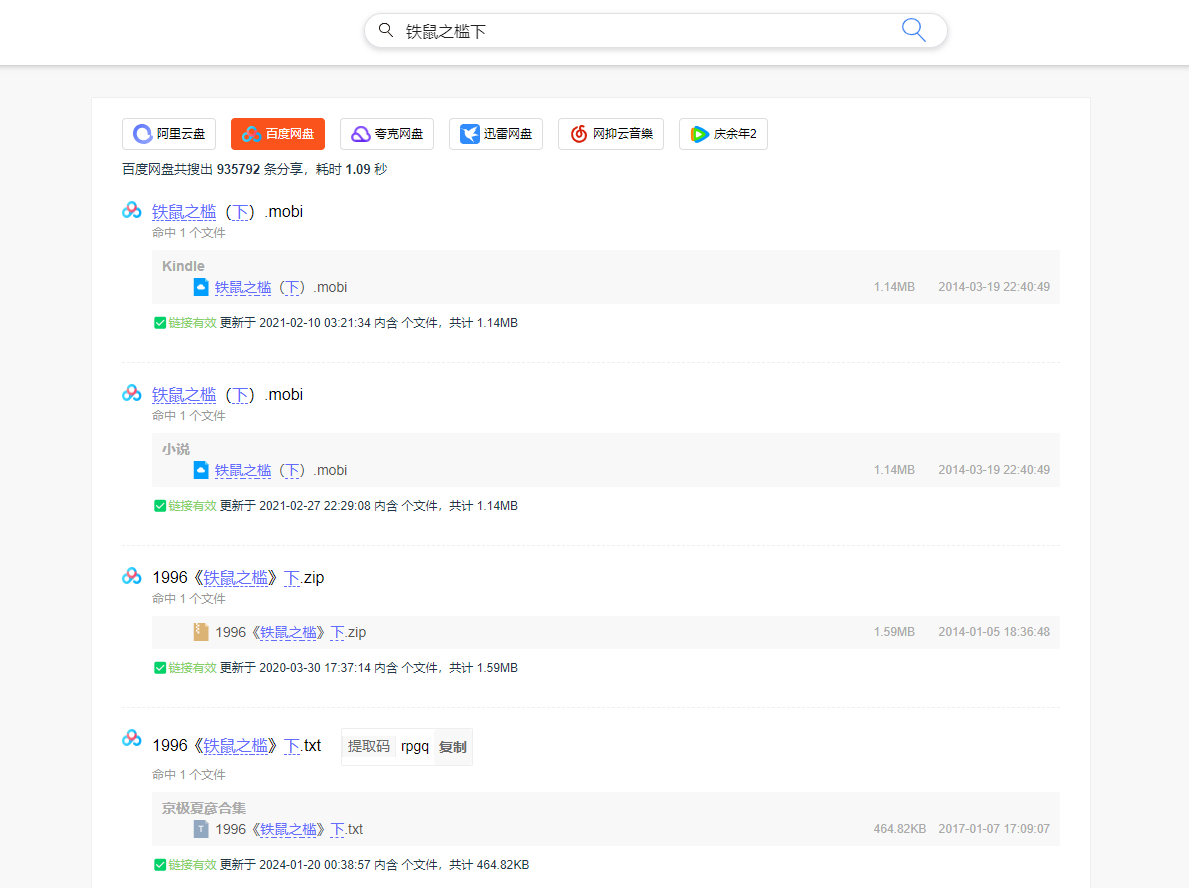
Task: Click the blue mobi file icon under 小说
Action: pos(201,470)
